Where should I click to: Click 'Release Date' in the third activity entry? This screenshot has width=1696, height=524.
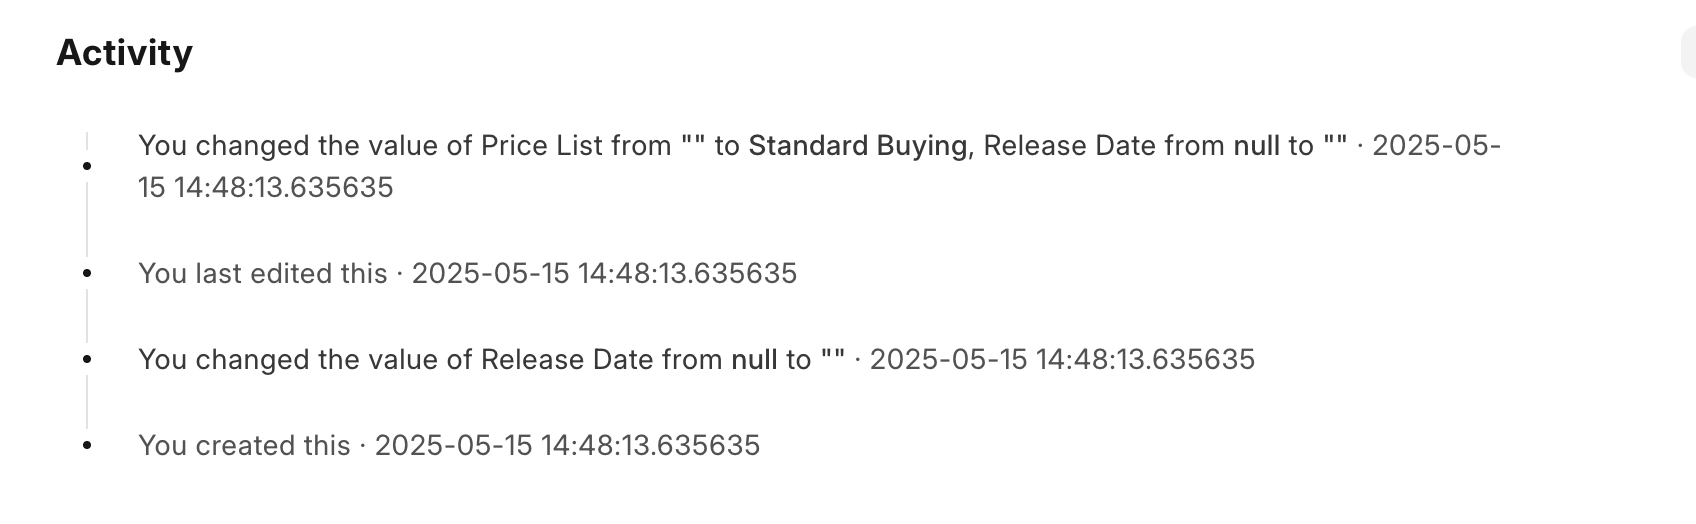(x=567, y=359)
